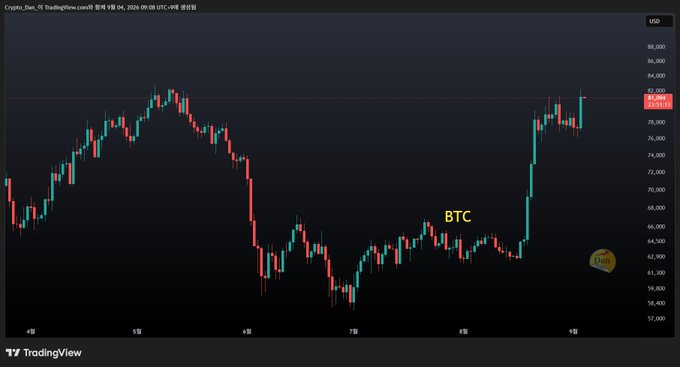Click the 86,000 price axis label

pos(656,61)
